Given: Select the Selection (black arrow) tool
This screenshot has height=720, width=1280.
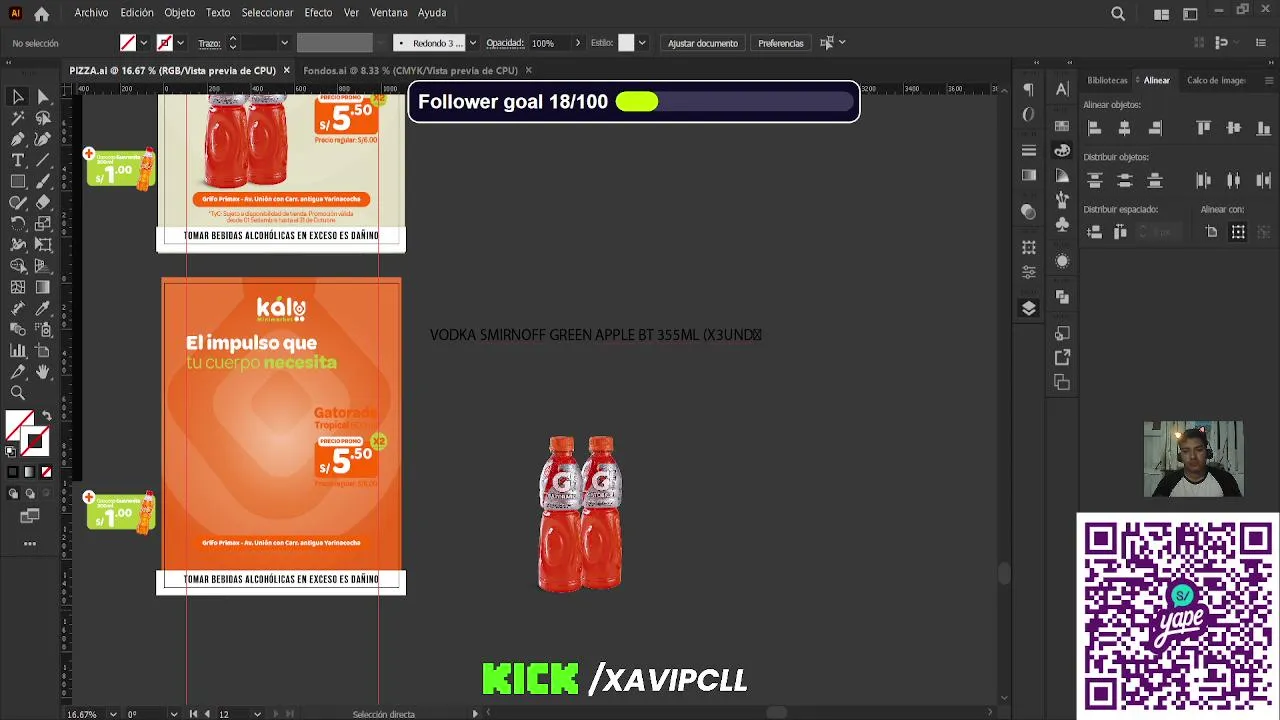Looking at the screenshot, I should [18, 96].
